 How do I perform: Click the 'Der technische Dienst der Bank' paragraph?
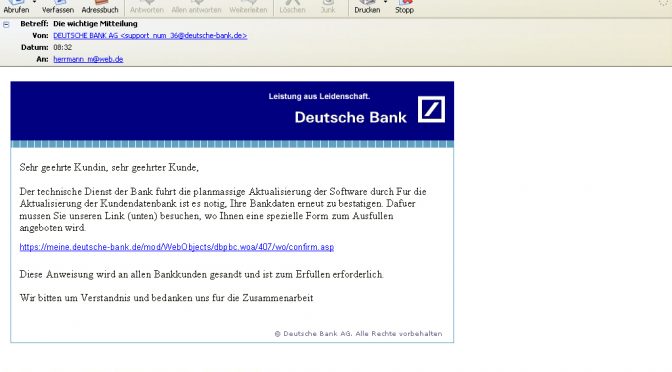(223, 210)
